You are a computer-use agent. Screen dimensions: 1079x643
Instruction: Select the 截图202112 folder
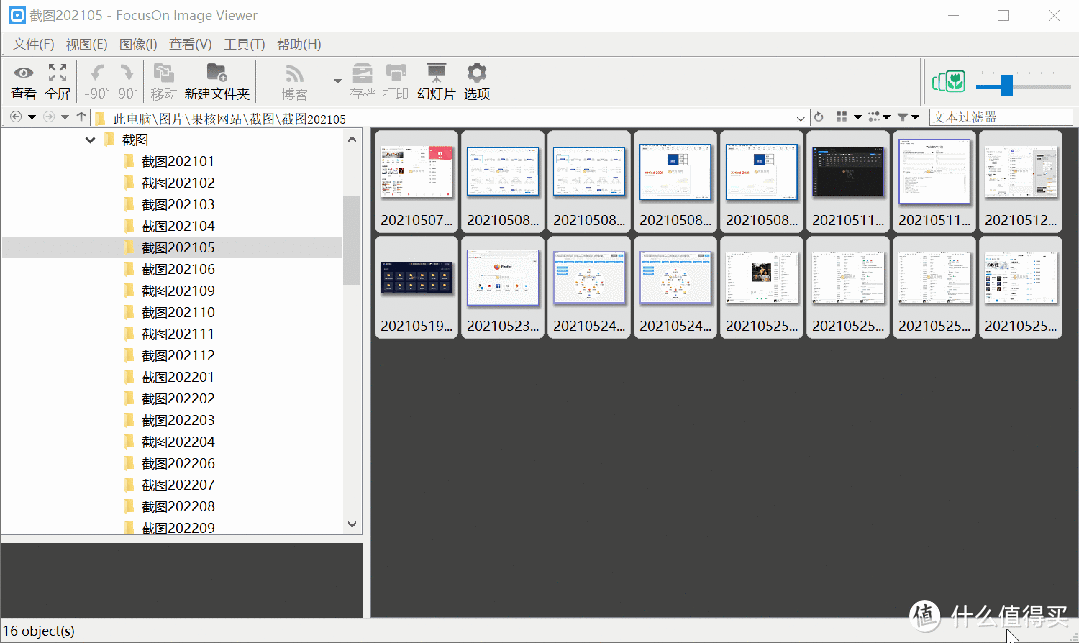click(x=178, y=355)
